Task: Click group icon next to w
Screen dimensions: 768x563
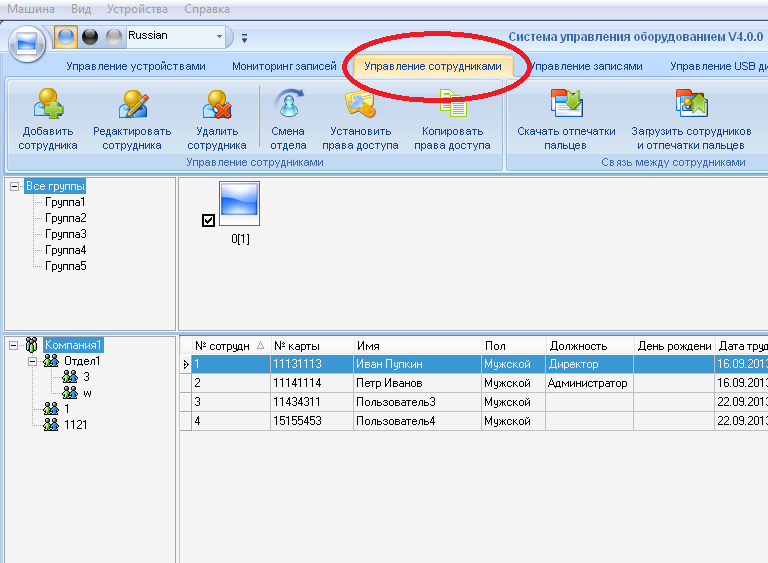Action: [70, 392]
